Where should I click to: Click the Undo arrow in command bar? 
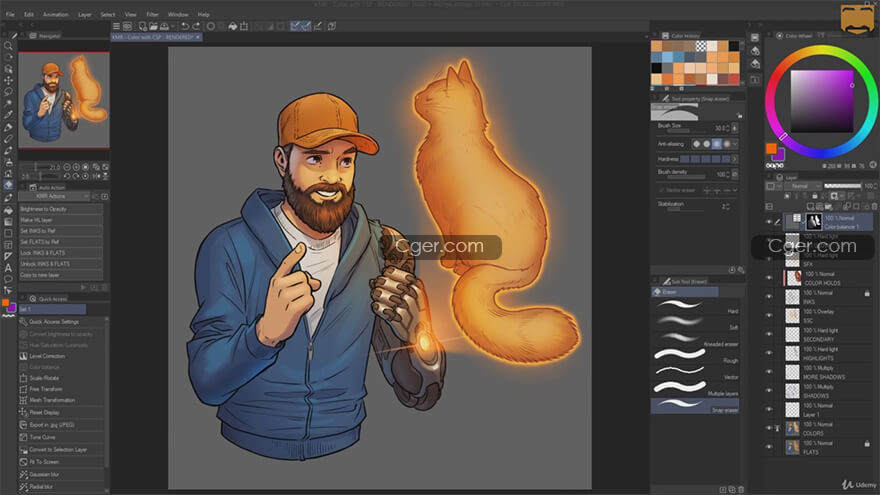182,26
